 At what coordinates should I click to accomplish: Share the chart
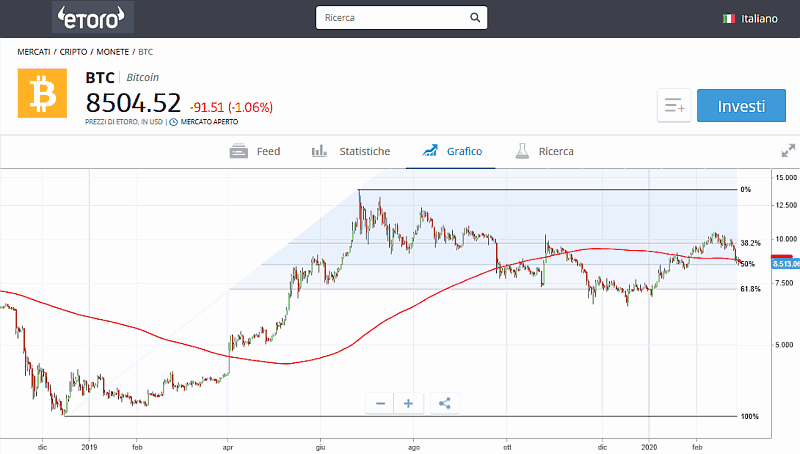point(445,404)
